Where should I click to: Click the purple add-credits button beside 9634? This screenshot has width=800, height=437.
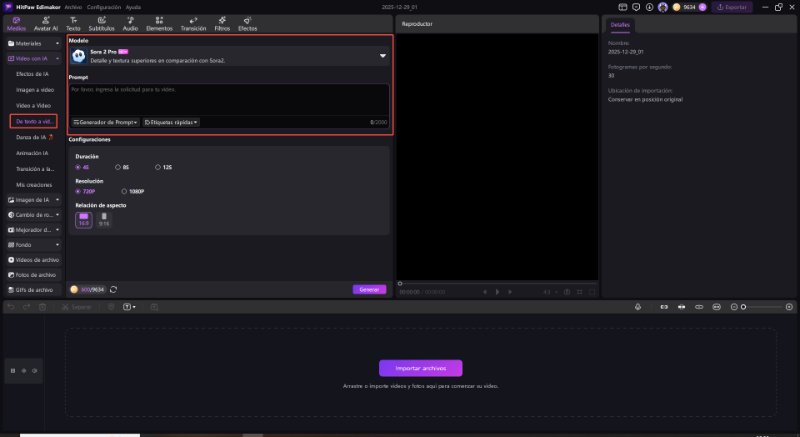click(703, 7)
